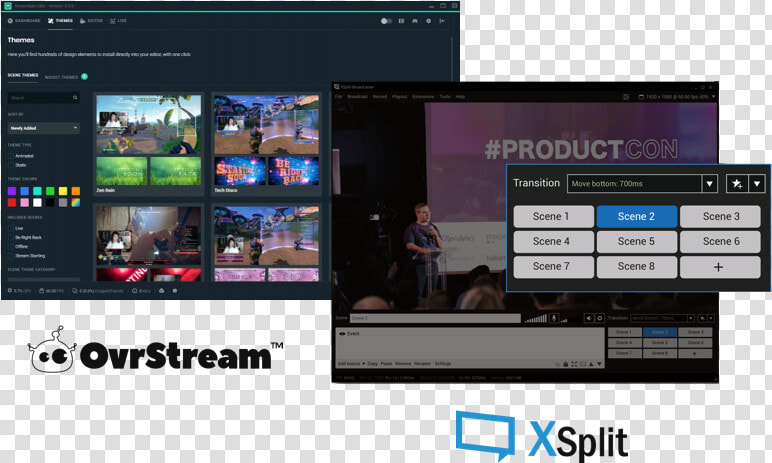Viewport: 772px width, 463px height.
Task: Click the logout arrow icon in Streamlabs header
Action: 442,21
